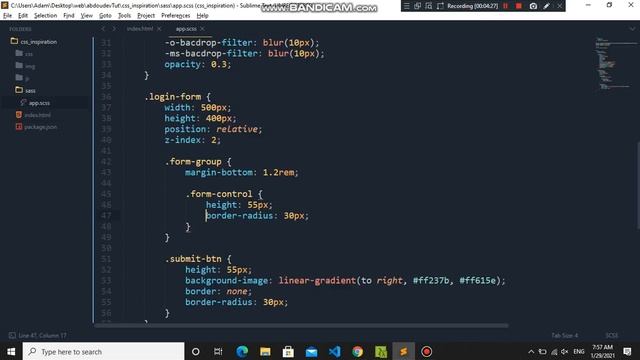Viewport: 640px width, 360px height.
Task: Open Sublime Text taskbar icon
Action: pyautogui.click(x=404, y=351)
